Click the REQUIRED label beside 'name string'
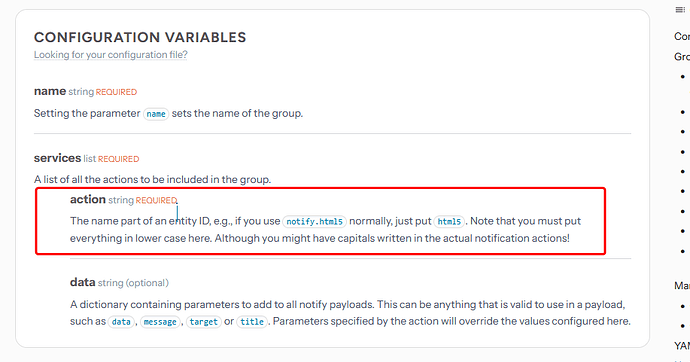The width and height of the screenshot is (690, 362). click(x=116, y=92)
